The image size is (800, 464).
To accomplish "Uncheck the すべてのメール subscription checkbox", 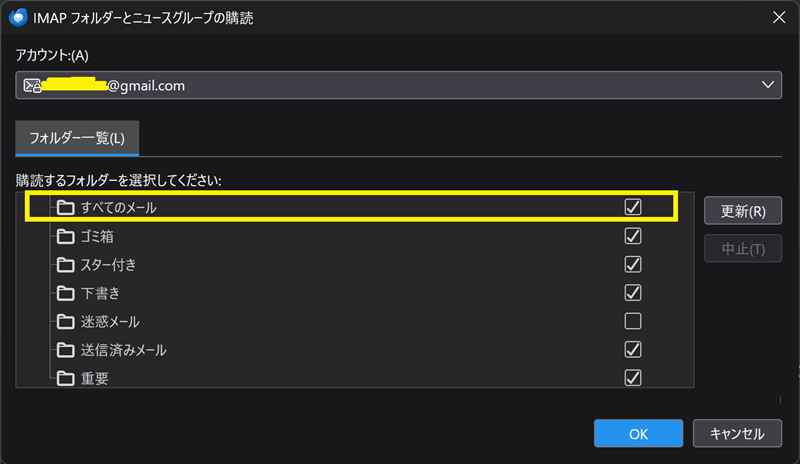I will [x=633, y=207].
